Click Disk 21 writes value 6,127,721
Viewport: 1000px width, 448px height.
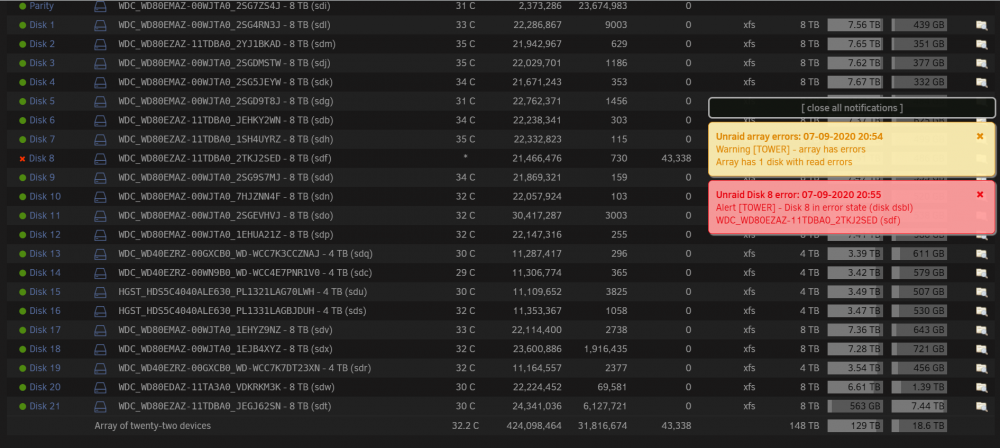[605, 407]
